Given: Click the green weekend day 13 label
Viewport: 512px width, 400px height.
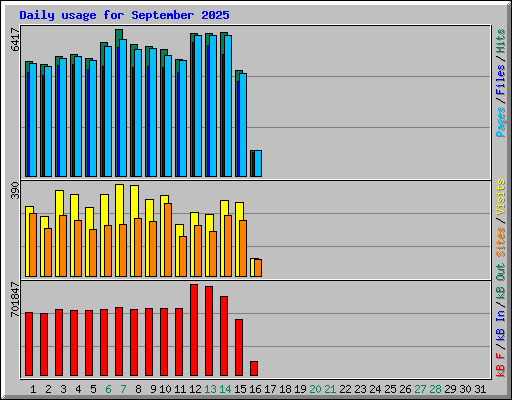Looking at the screenshot, I should (x=210, y=389).
